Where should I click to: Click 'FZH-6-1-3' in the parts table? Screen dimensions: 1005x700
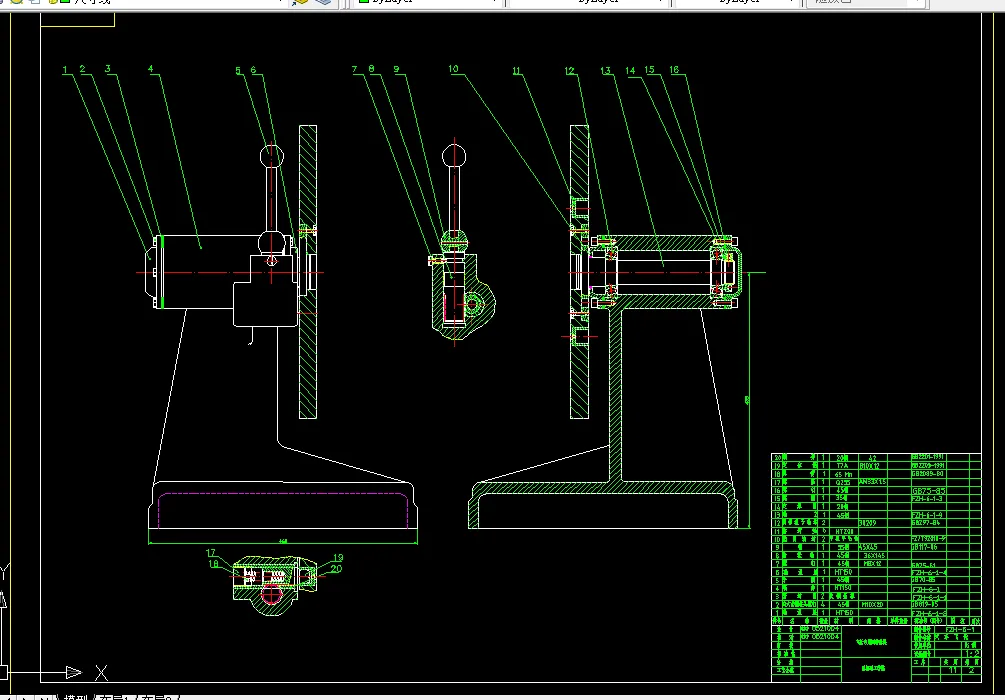pos(927,498)
